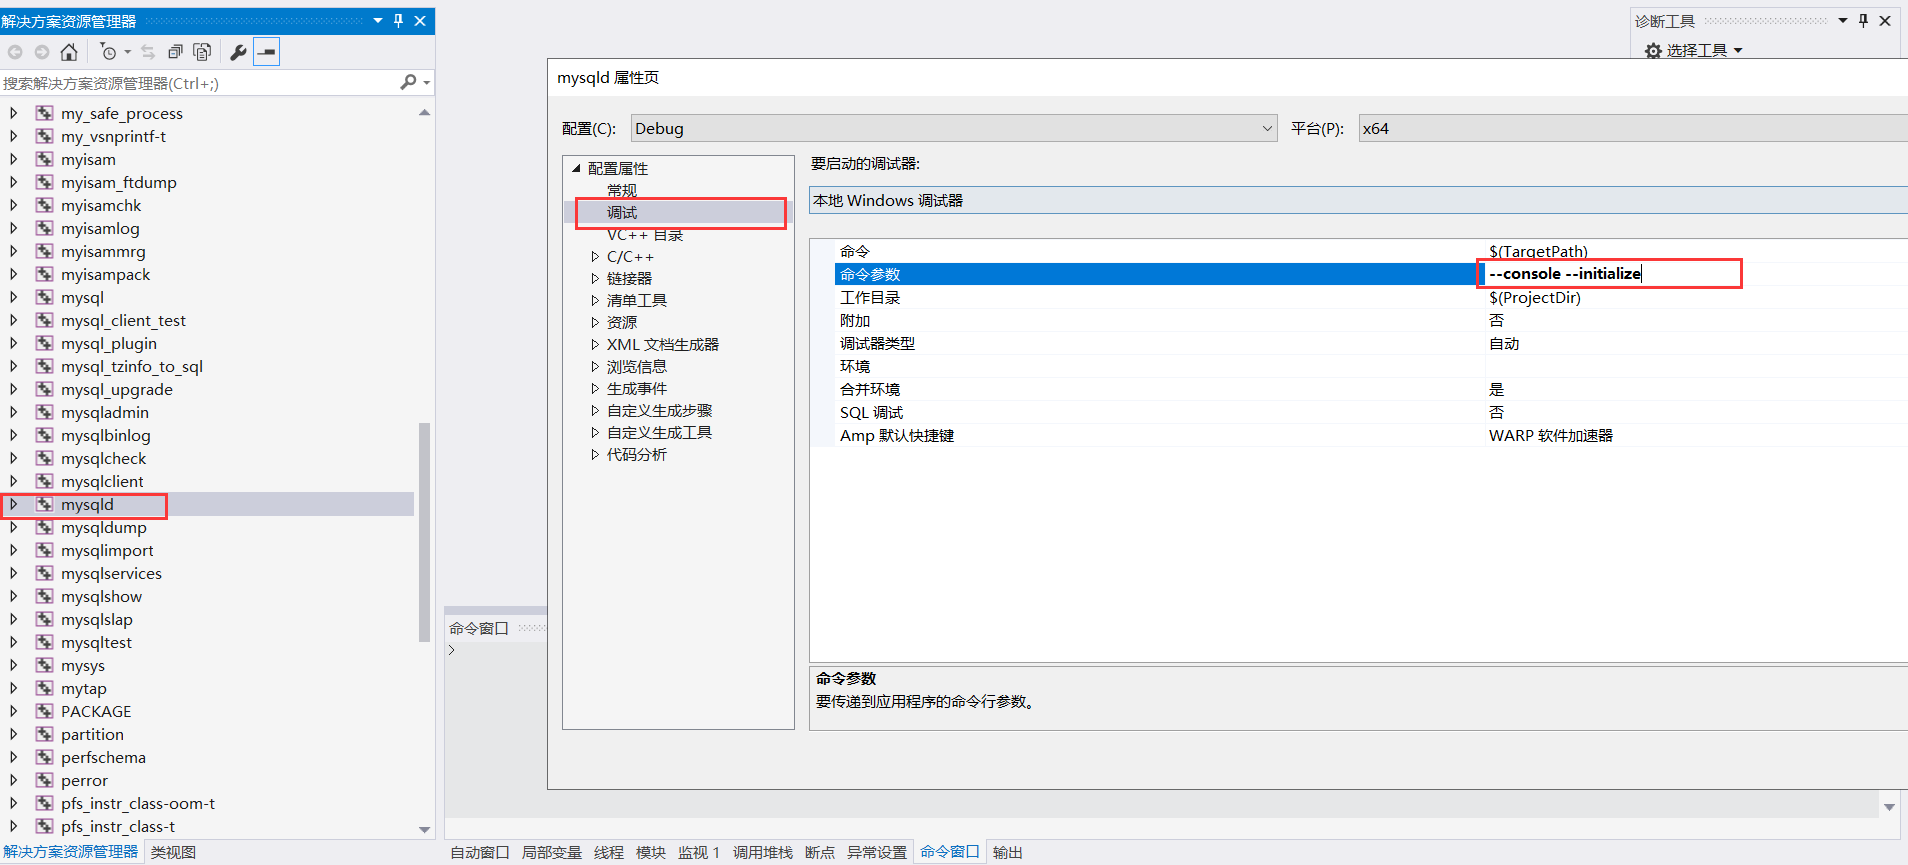Click the mysqldump project icon
The width and height of the screenshot is (1908, 865).
pos(45,527)
